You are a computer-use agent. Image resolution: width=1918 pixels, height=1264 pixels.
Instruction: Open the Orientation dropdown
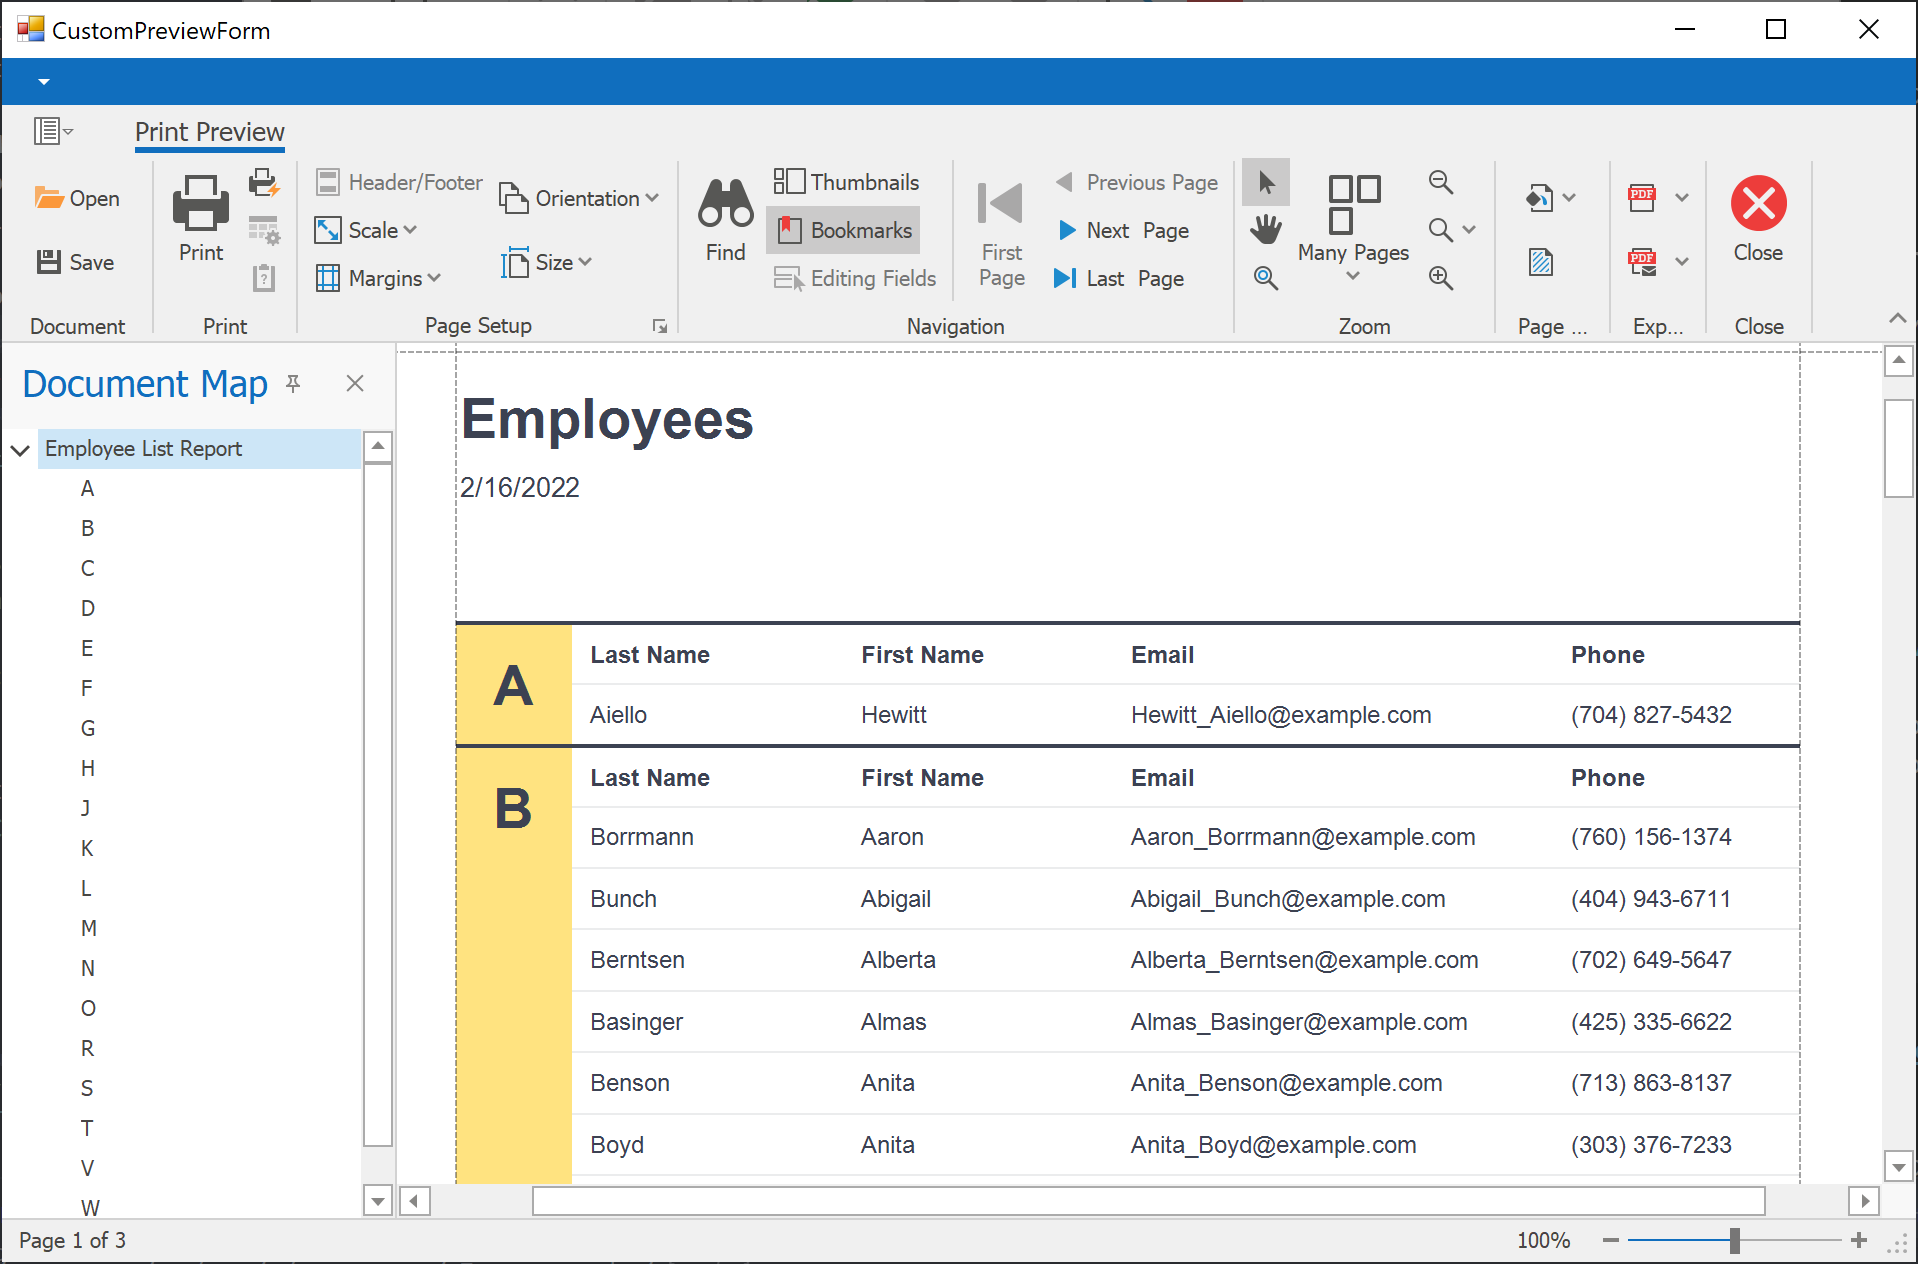tap(580, 198)
